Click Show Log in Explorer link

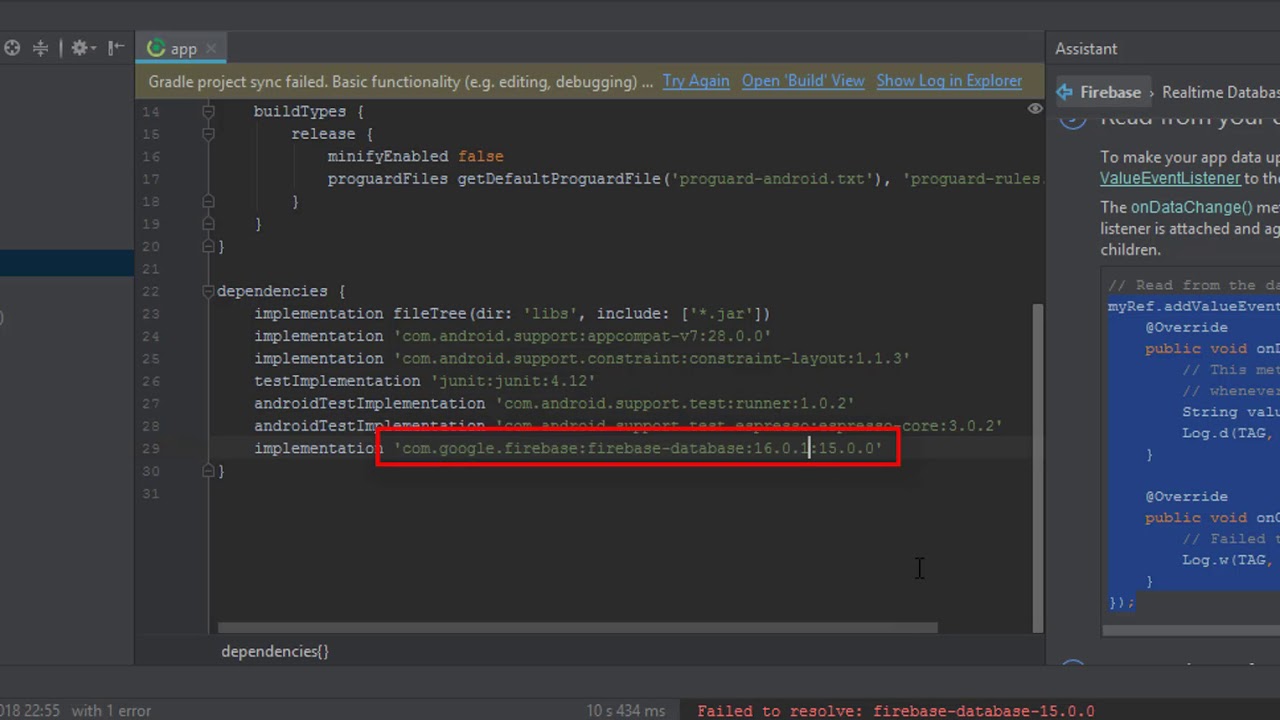[949, 81]
